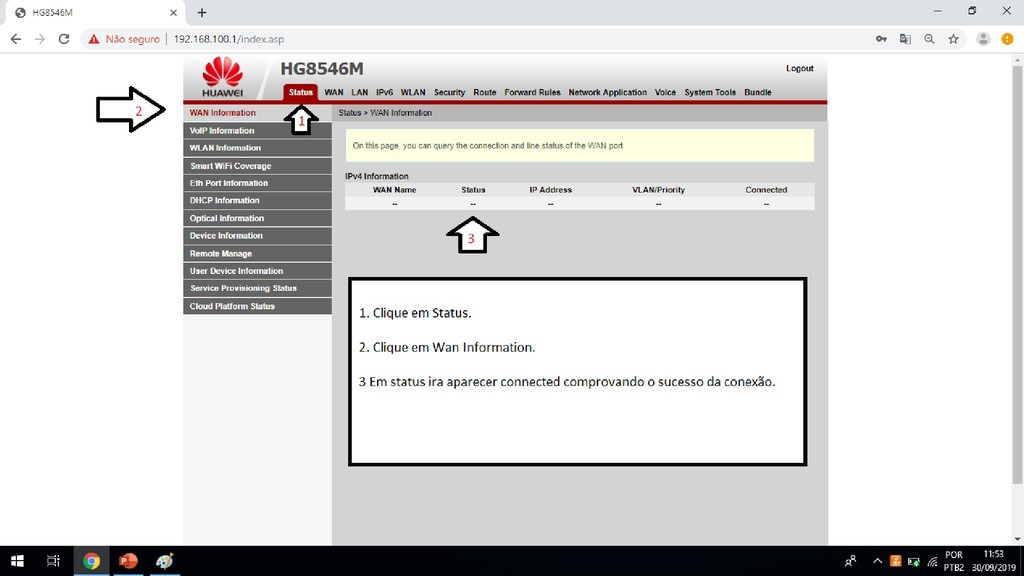
Task: Click the orange tray application icon
Action: click(x=895, y=561)
